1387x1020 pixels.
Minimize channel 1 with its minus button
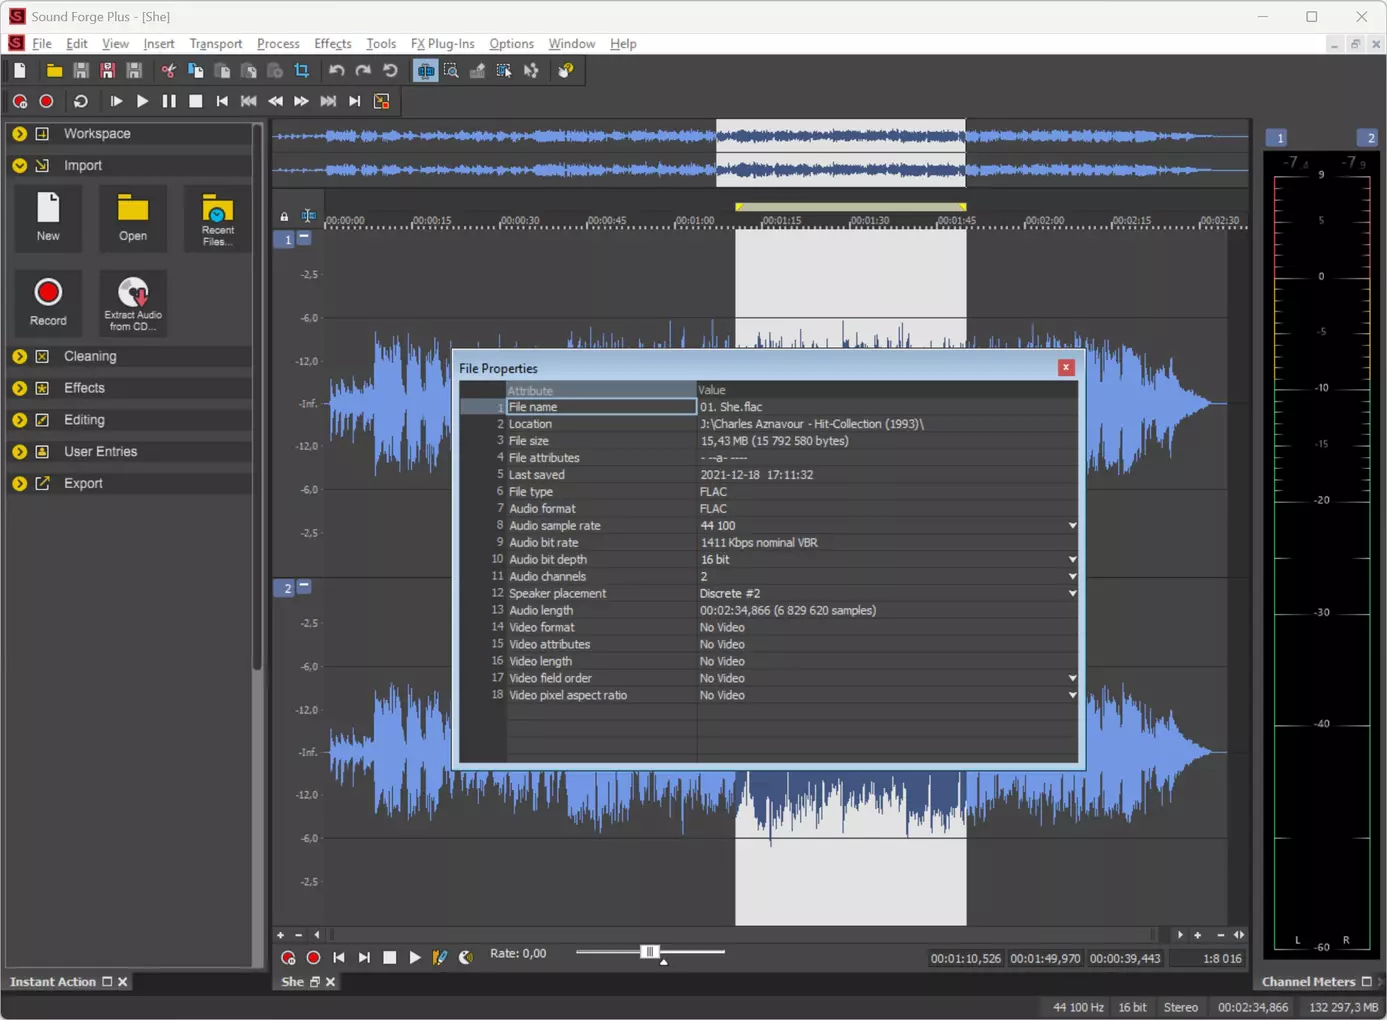[304, 238]
